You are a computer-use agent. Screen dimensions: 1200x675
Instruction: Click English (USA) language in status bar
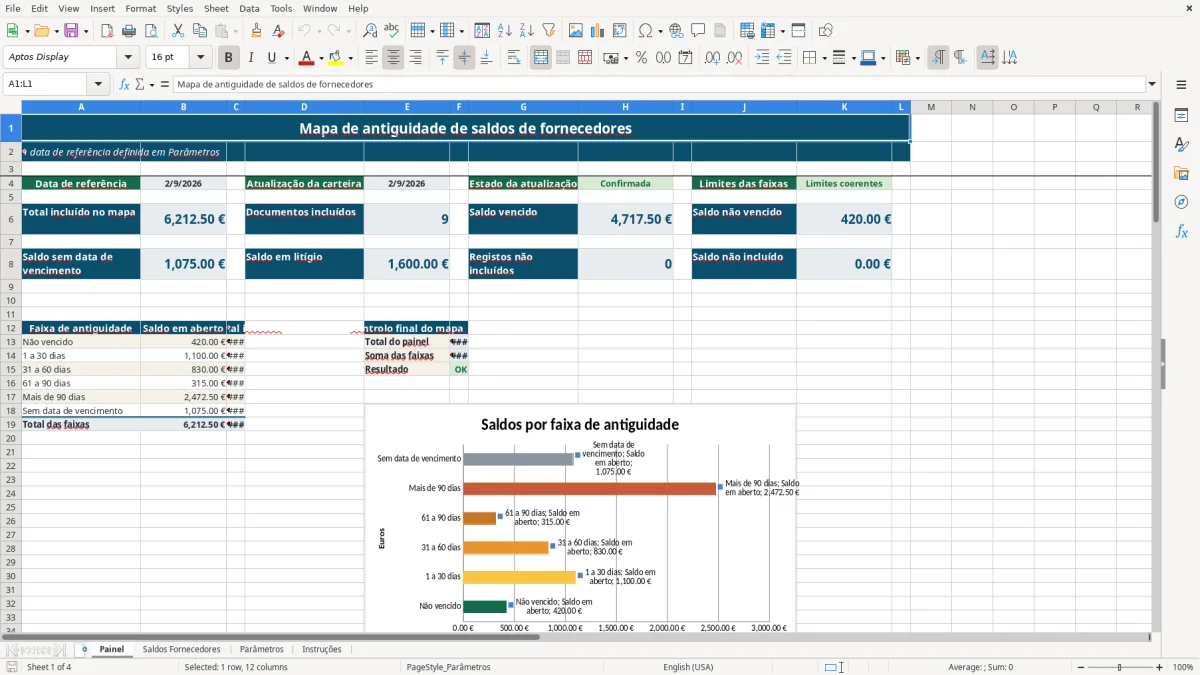coord(688,667)
